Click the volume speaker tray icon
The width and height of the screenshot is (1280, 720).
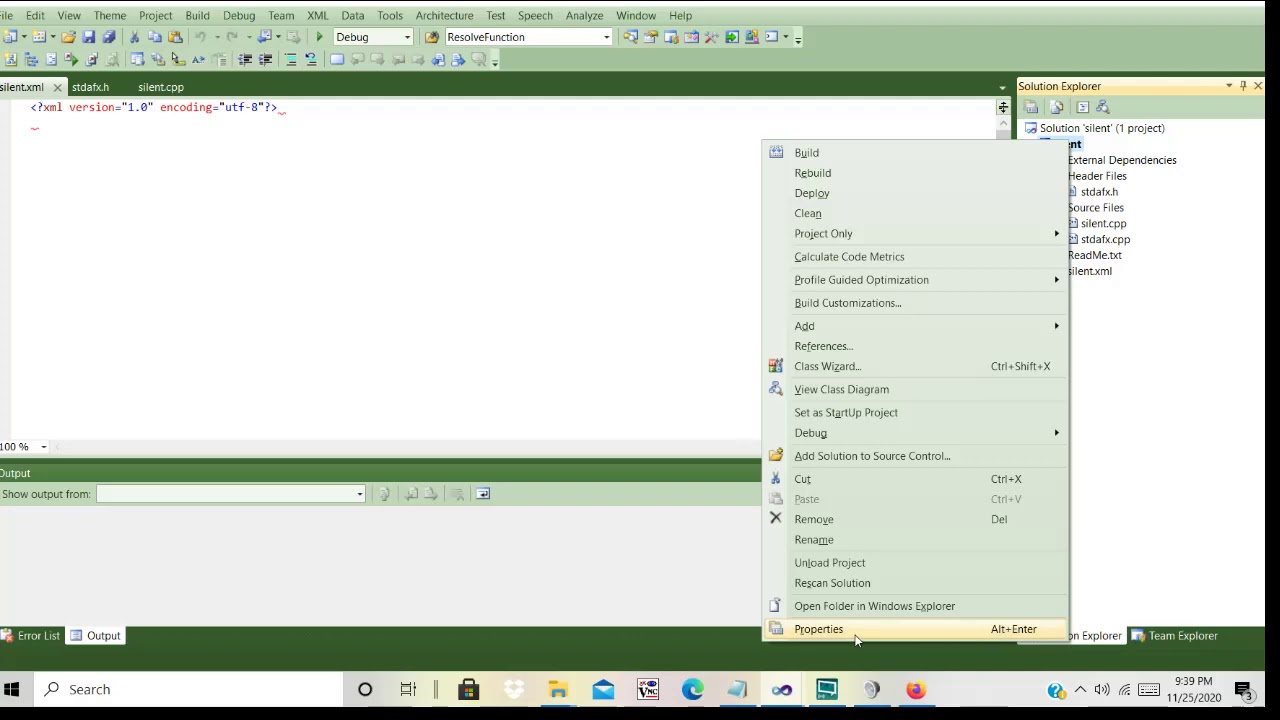(x=1102, y=690)
